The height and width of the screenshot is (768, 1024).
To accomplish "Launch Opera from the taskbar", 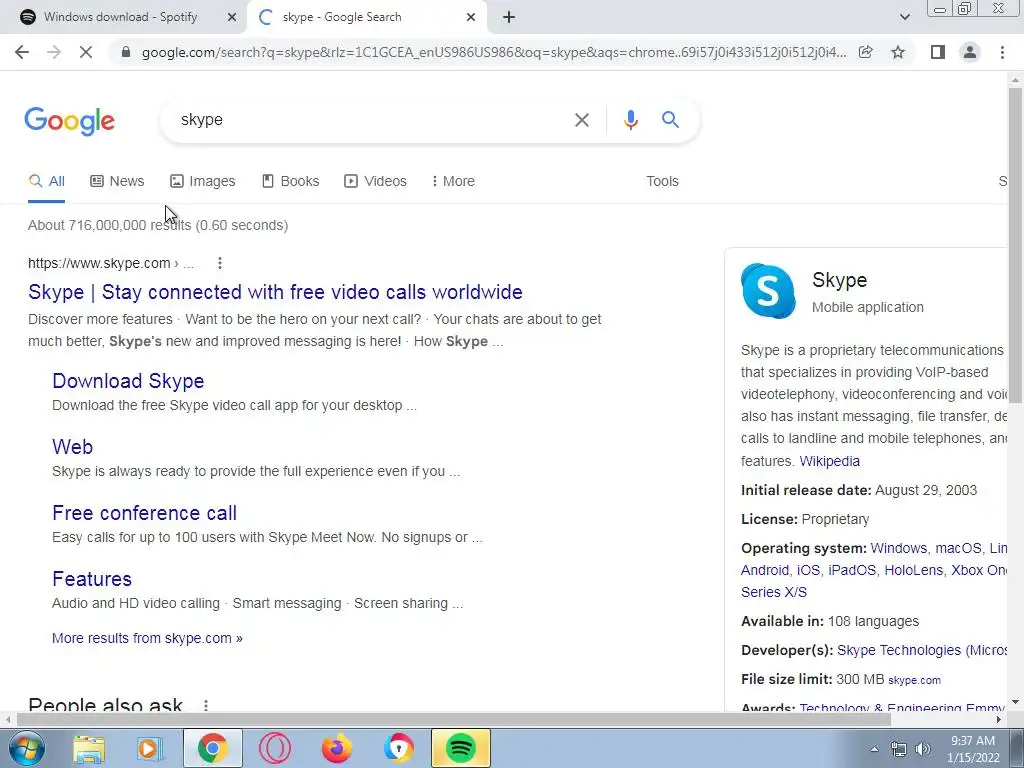I will click(274, 748).
